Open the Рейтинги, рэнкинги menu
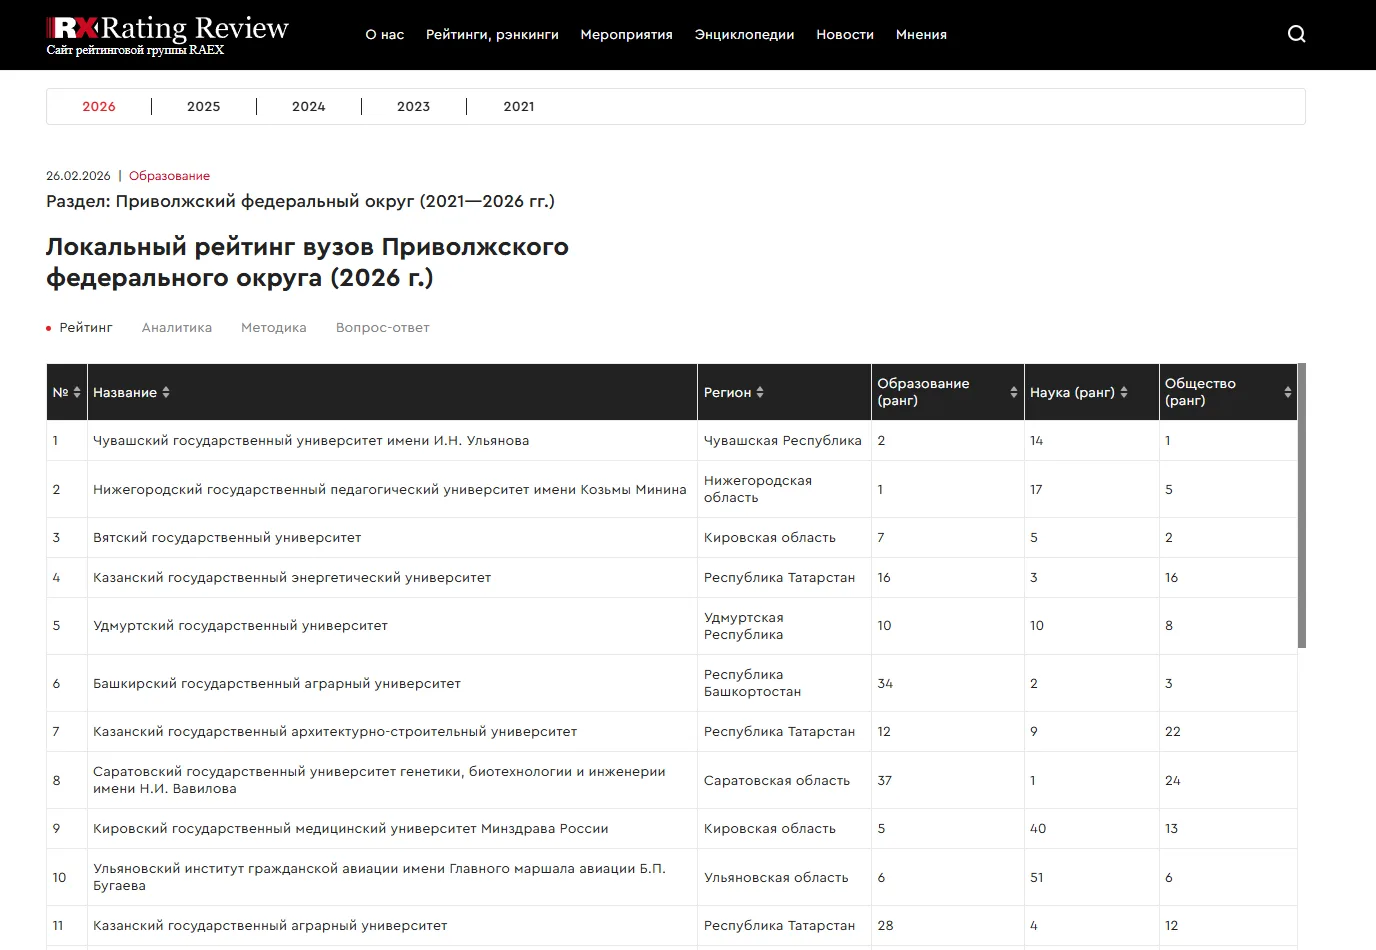 coord(492,34)
